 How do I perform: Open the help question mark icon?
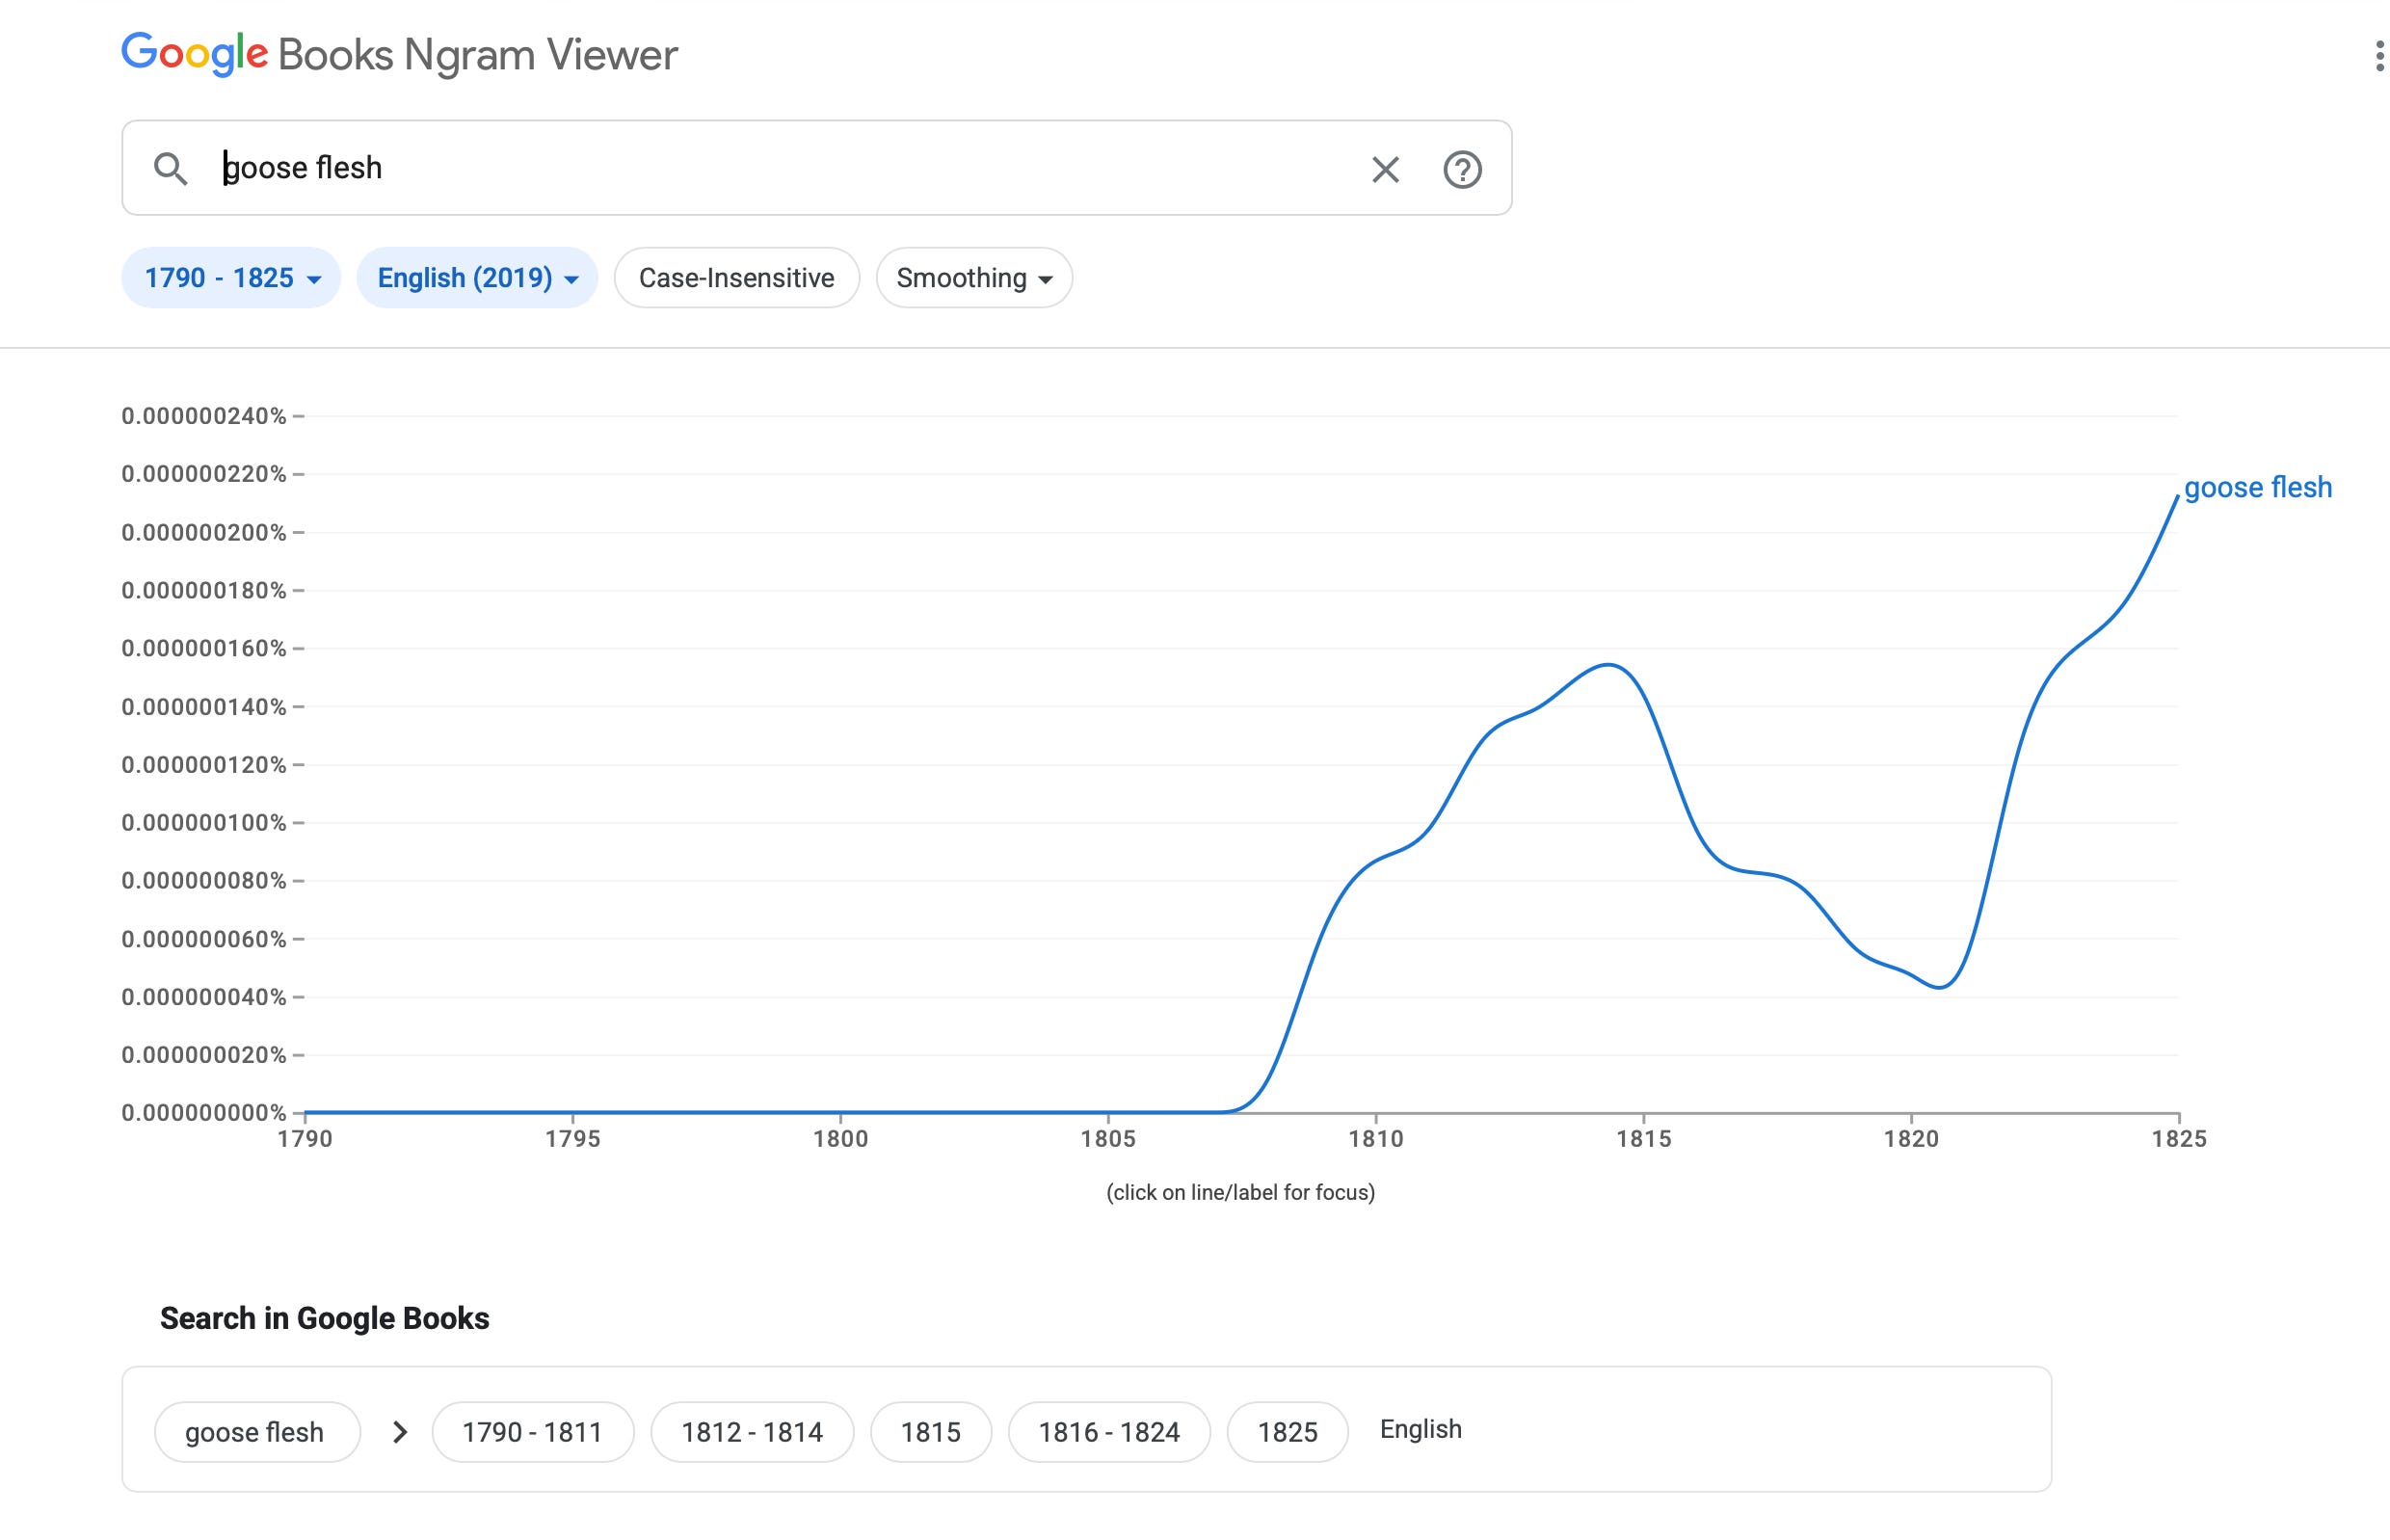[x=1462, y=169]
